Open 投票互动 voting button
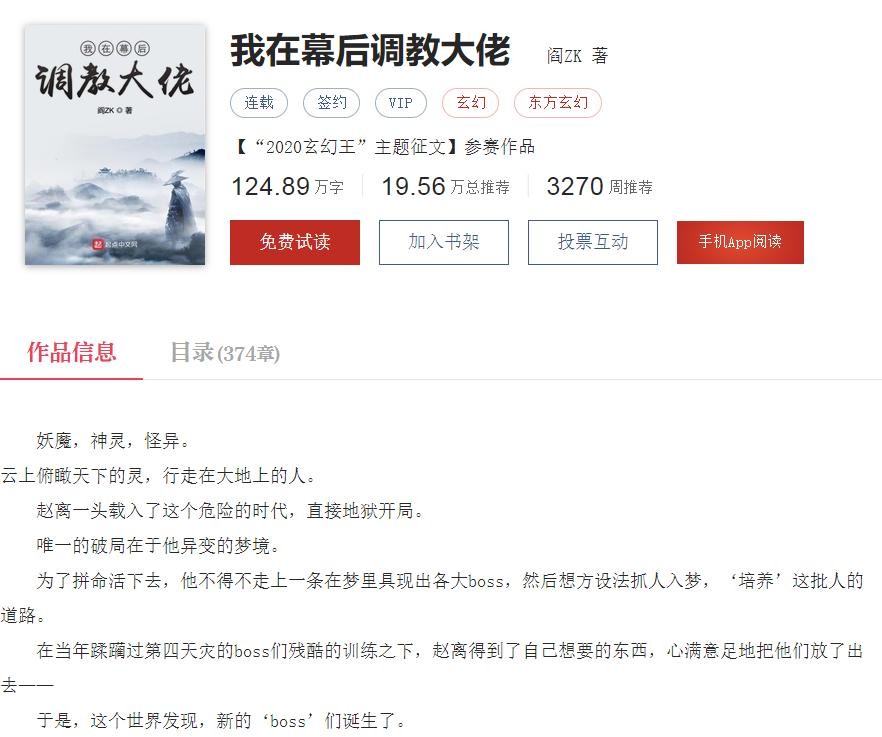The width and height of the screenshot is (882, 737). click(593, 242)
